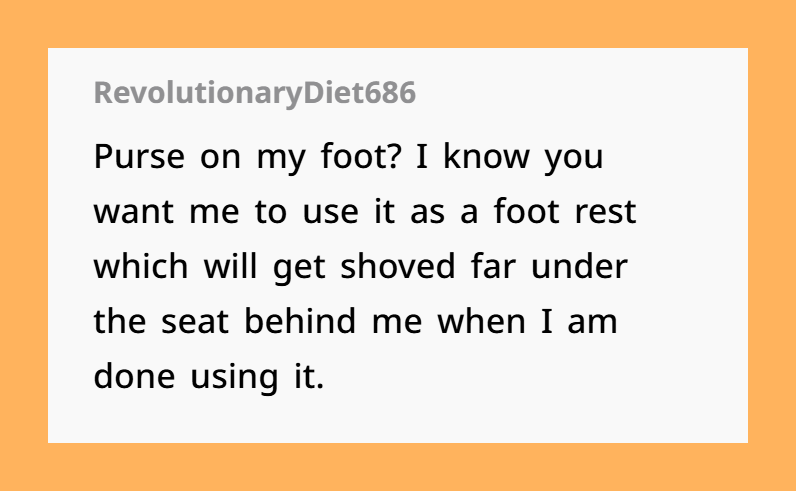
Task: Click the word "which" in the third line
Action: point(141,267)
